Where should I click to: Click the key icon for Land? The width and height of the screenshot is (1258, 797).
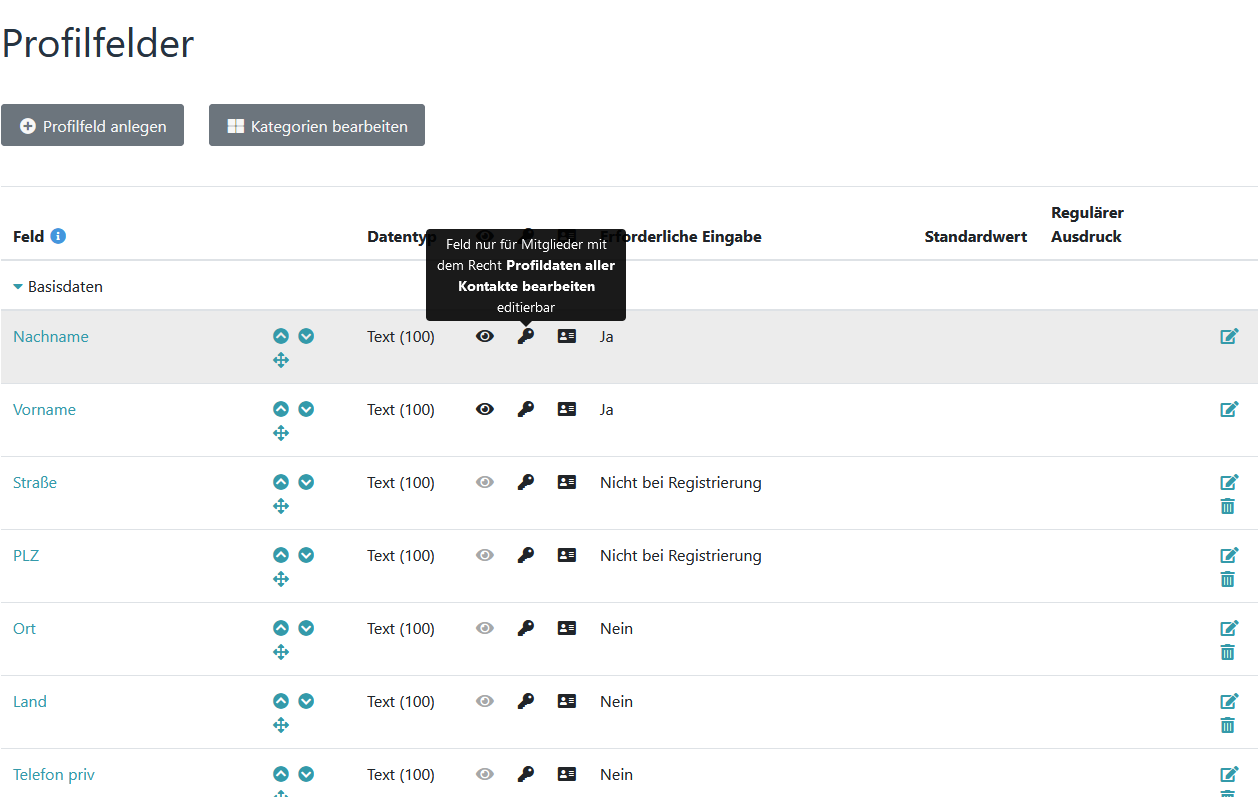pyautogui.click(x=526, y=701)
